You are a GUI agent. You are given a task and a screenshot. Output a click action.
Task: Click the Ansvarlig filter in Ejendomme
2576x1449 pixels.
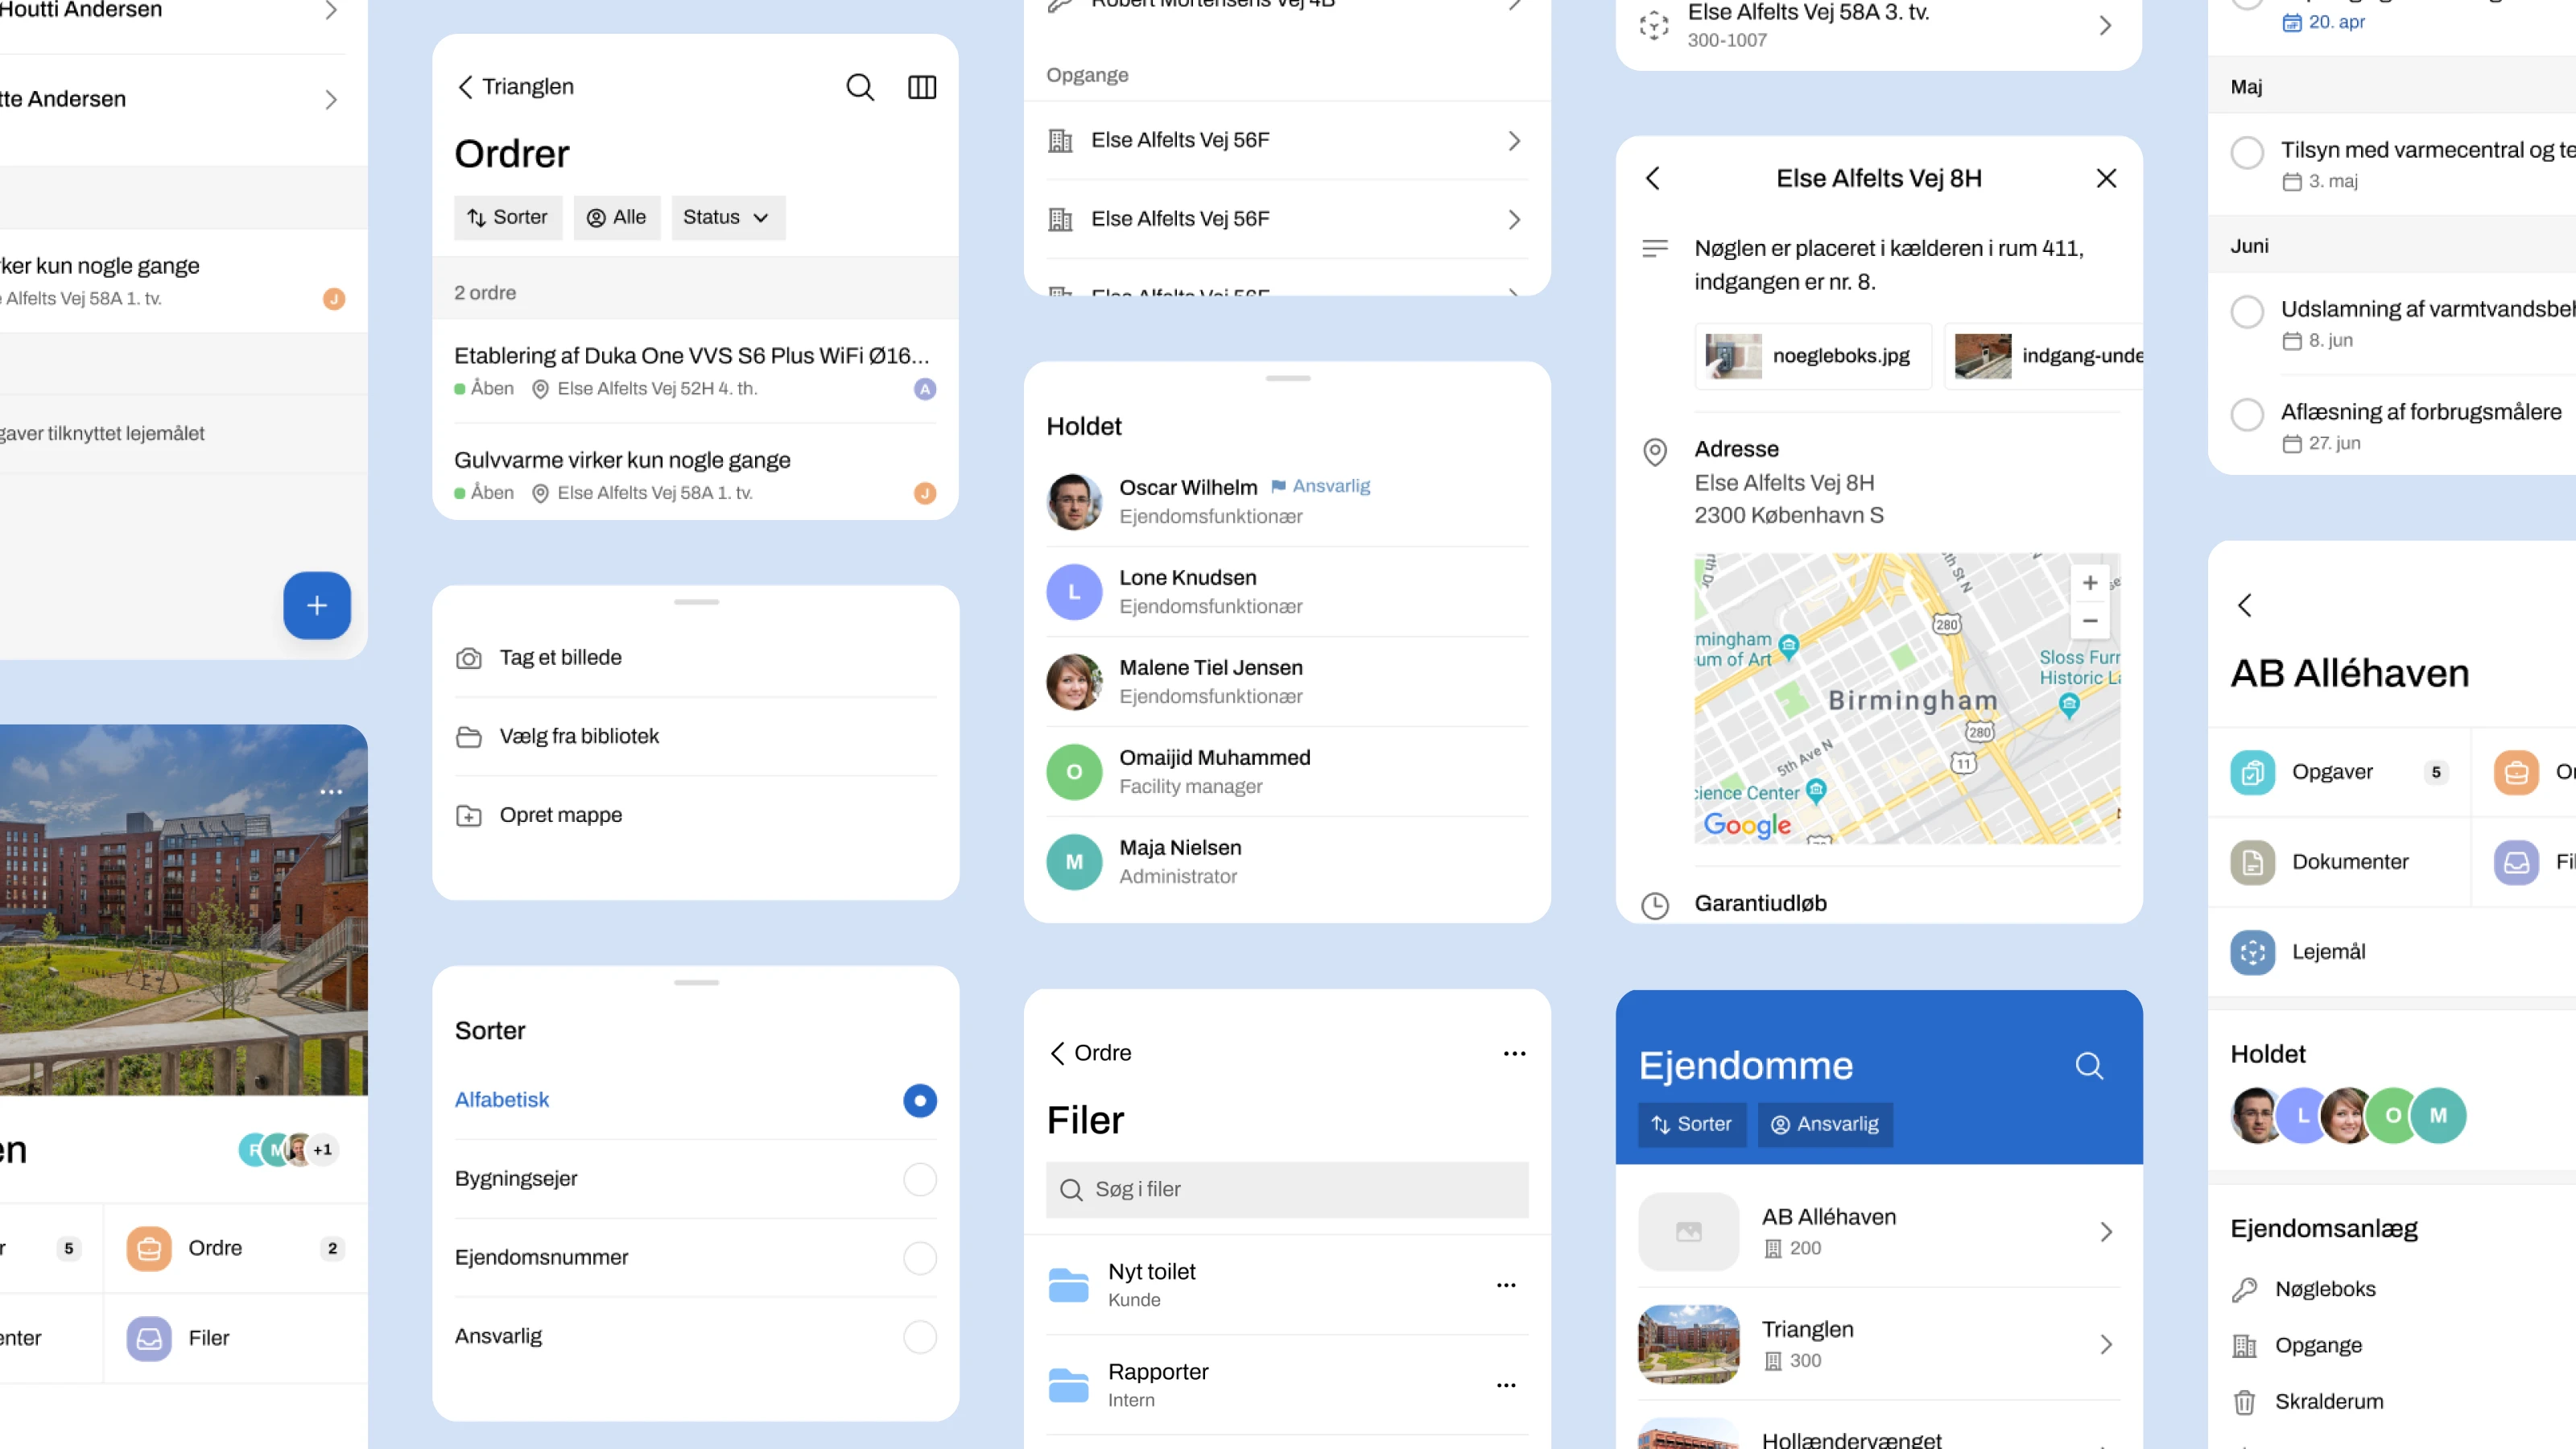(x=1824, y=1124)
